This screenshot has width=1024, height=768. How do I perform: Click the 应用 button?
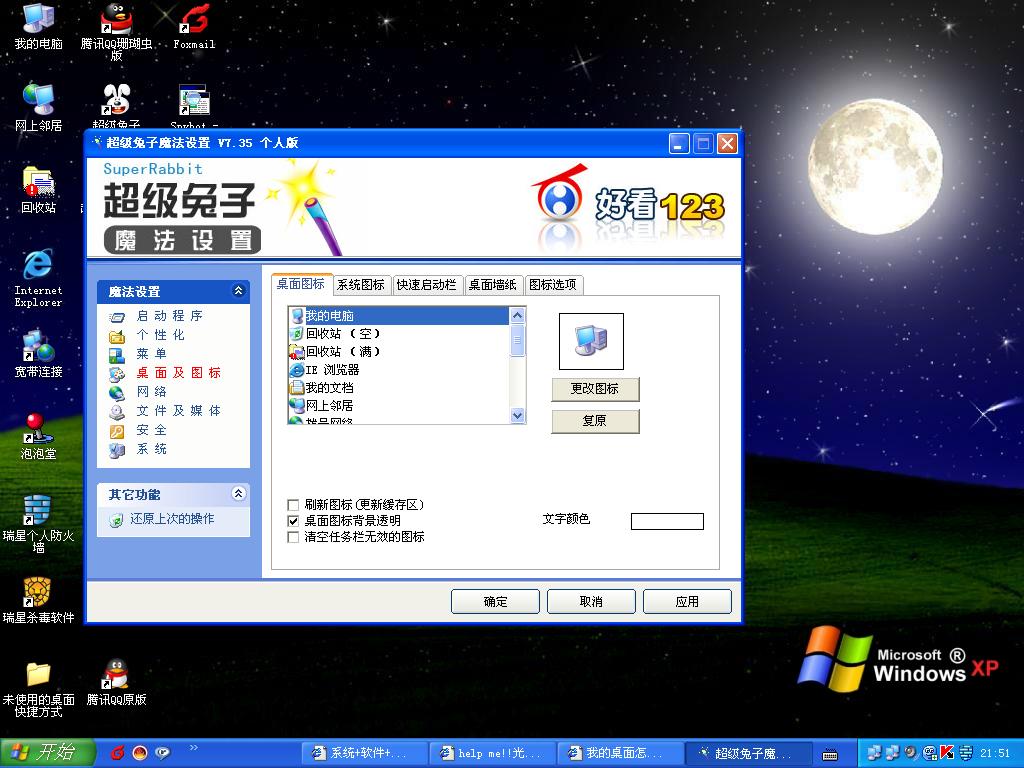point(687,601)
